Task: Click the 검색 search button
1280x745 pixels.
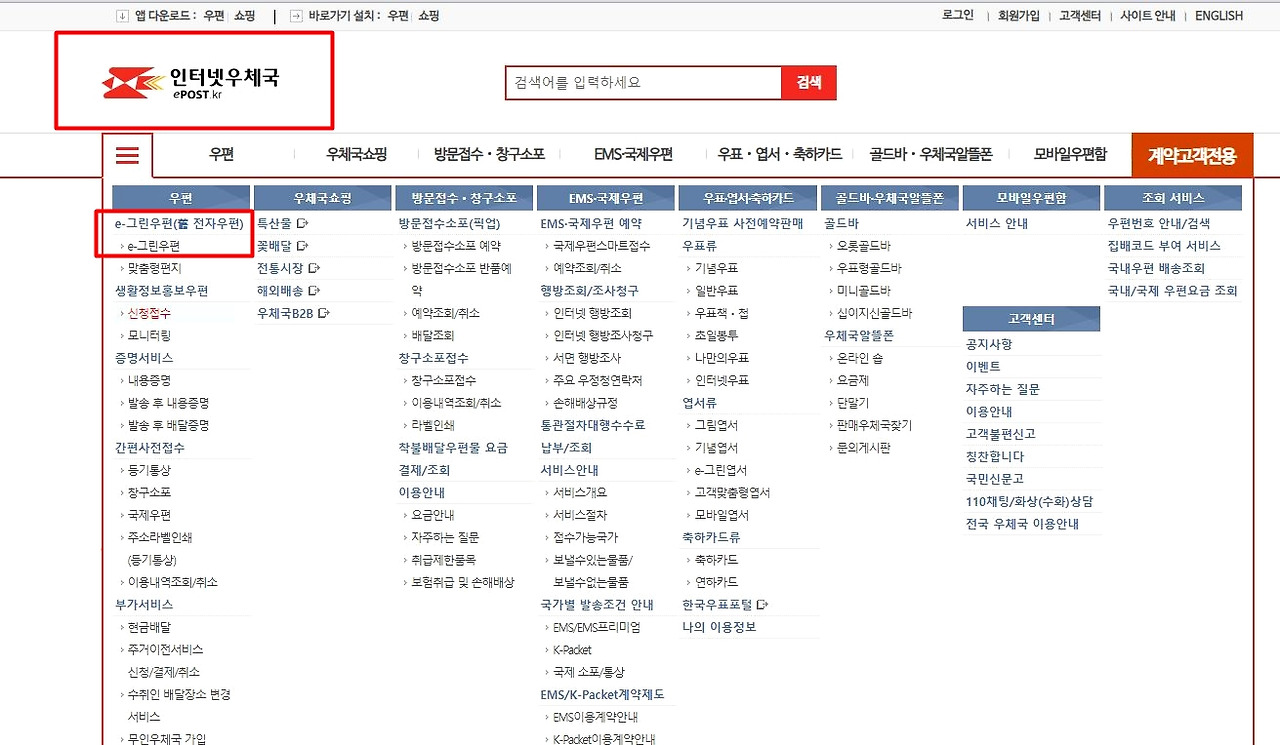Action: click(x=809, y=83)
